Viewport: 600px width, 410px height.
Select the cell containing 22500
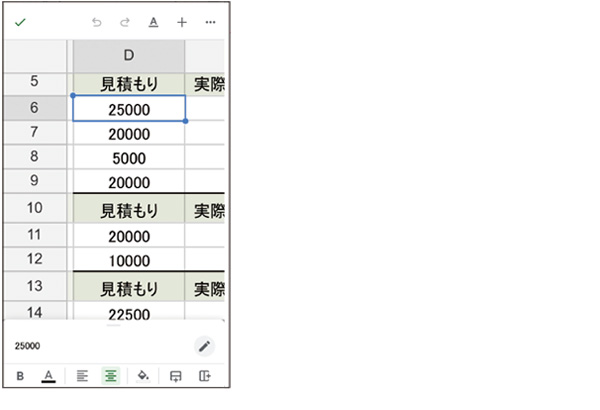pos(129,314)
